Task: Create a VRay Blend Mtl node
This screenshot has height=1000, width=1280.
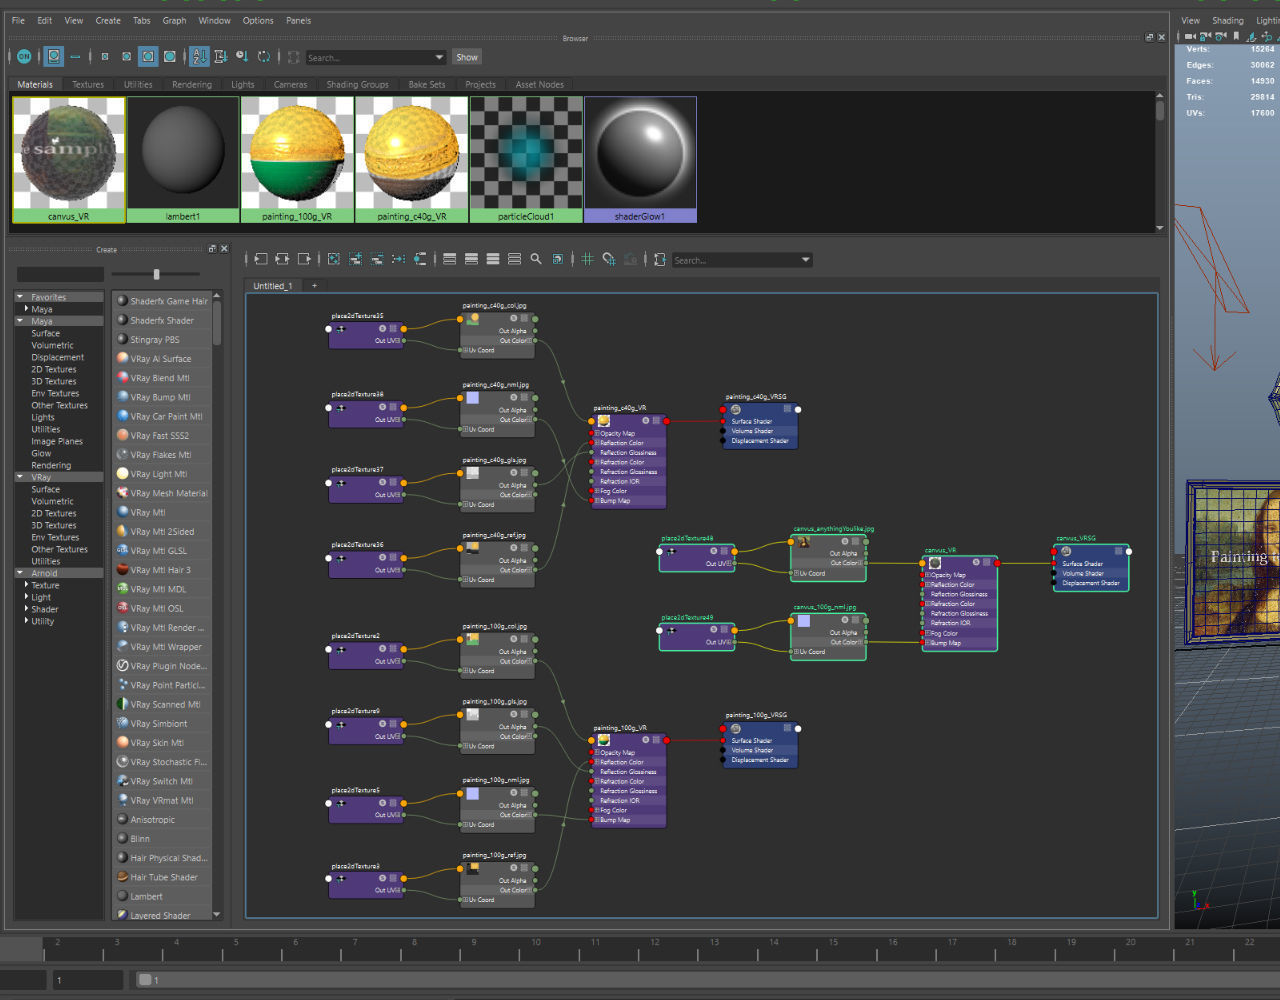Action: point(161,378)
